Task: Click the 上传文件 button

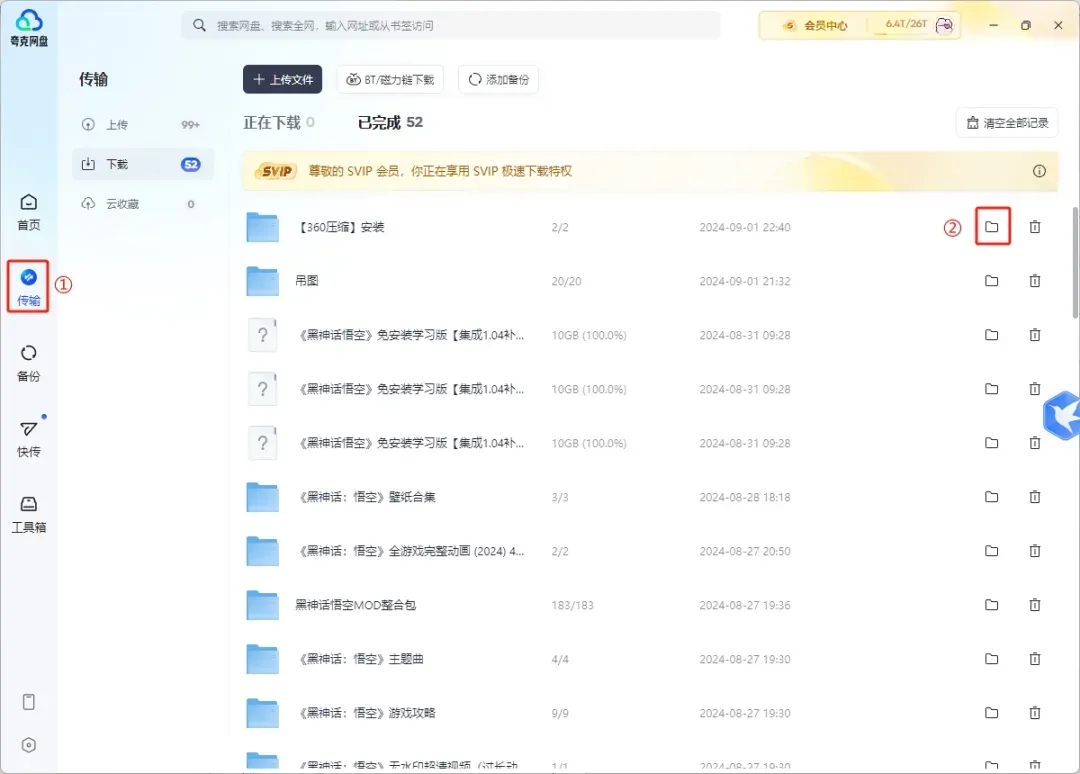Action: pos(282,79)
